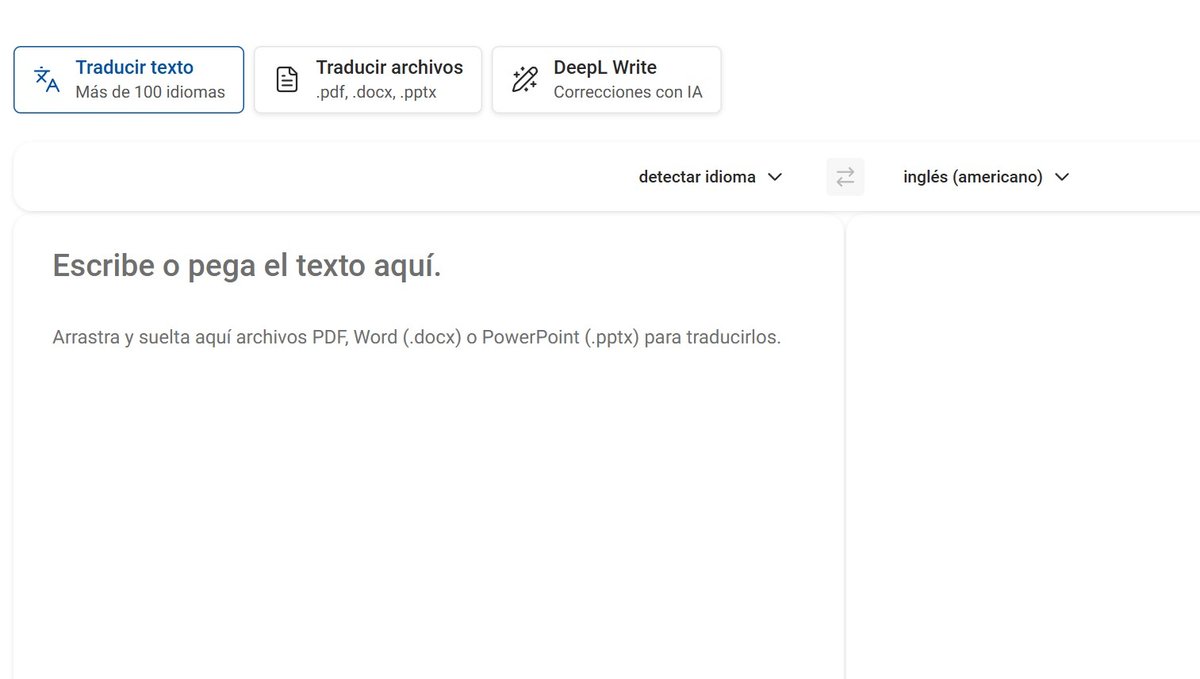
Task: Click the chevron beside detectar idioma
Action: pos(775,177)
